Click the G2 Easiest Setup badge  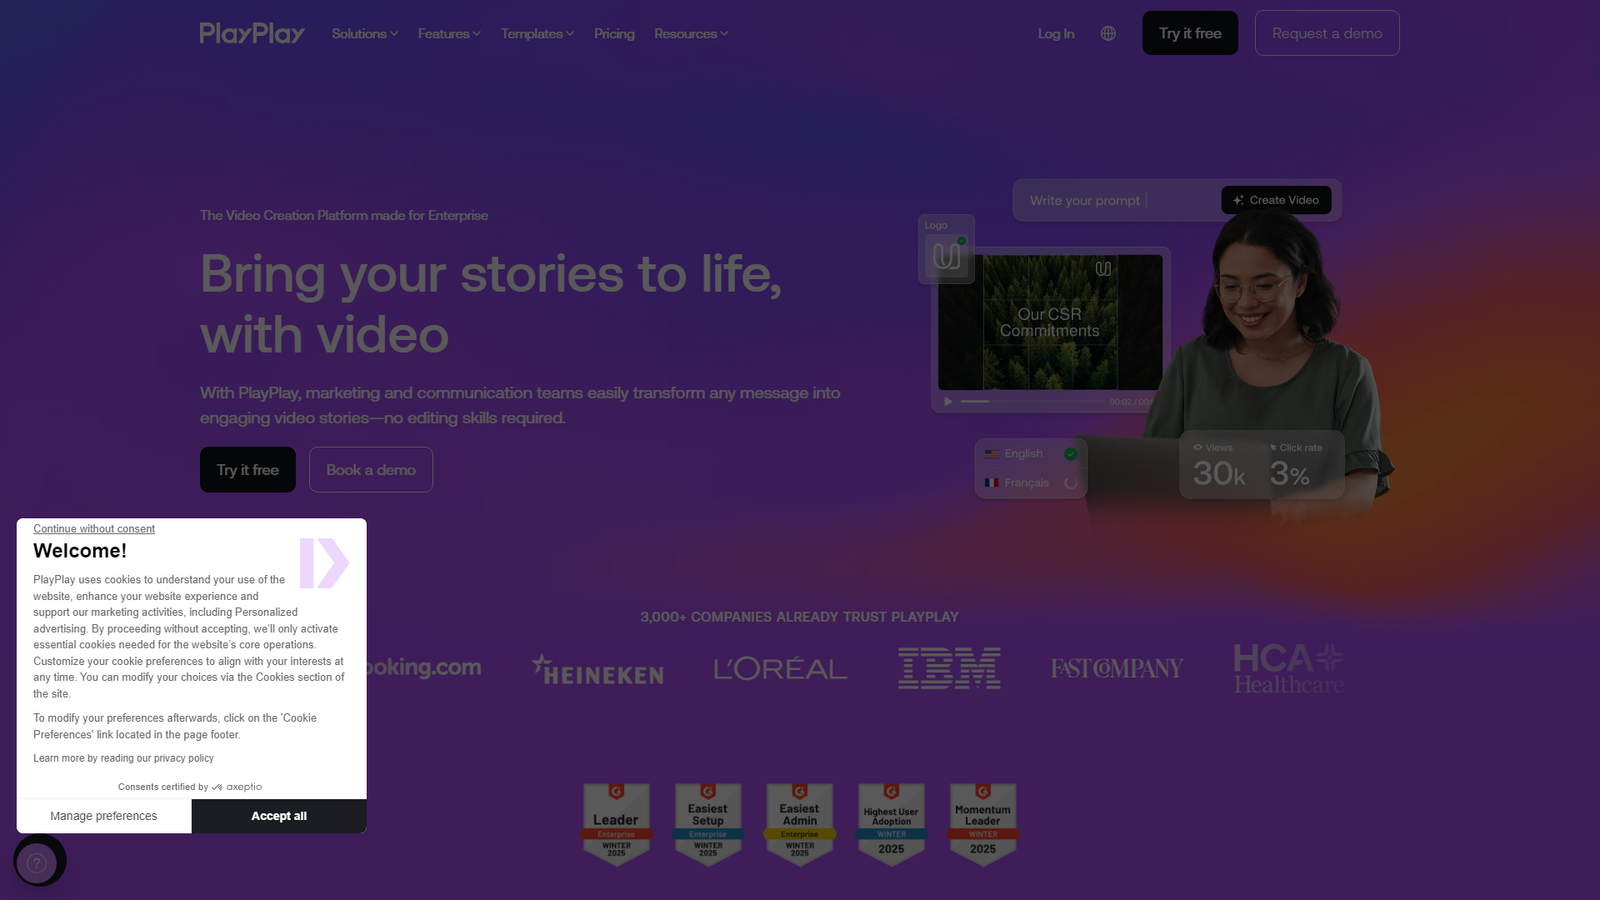pos(708,824)
